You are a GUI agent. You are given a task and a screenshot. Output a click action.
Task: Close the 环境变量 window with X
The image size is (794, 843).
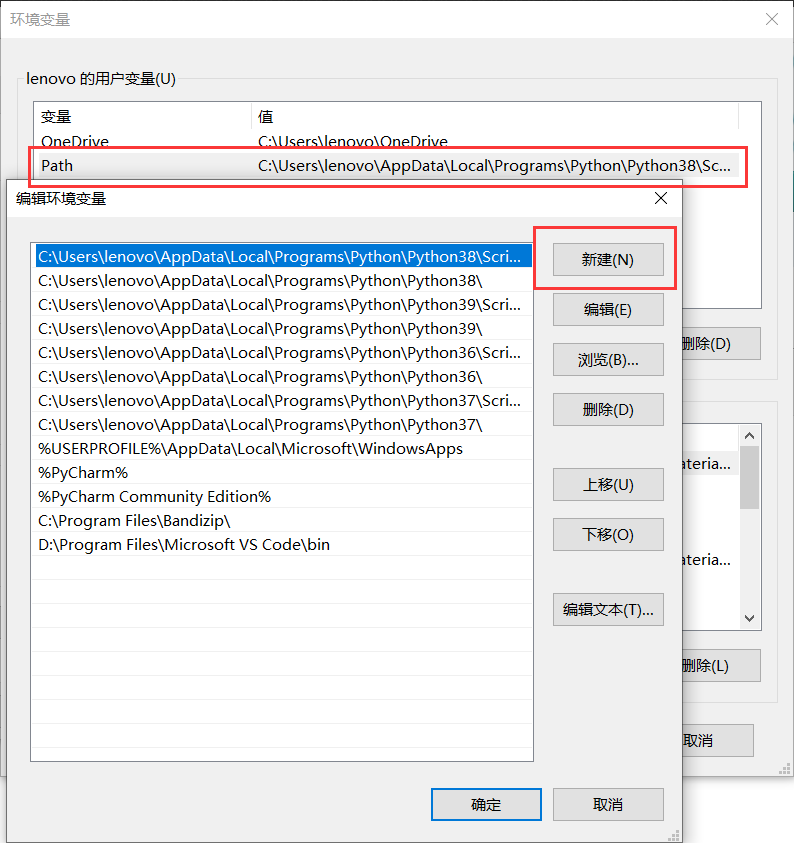coord(771,19)
